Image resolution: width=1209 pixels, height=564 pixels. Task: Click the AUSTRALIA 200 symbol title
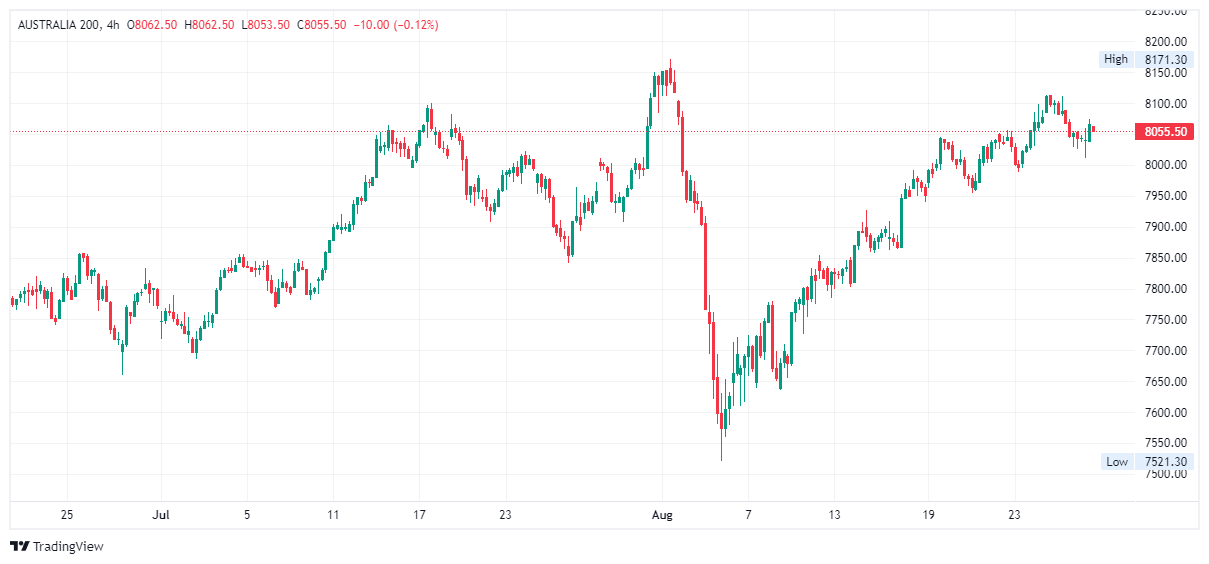[59, 25]
